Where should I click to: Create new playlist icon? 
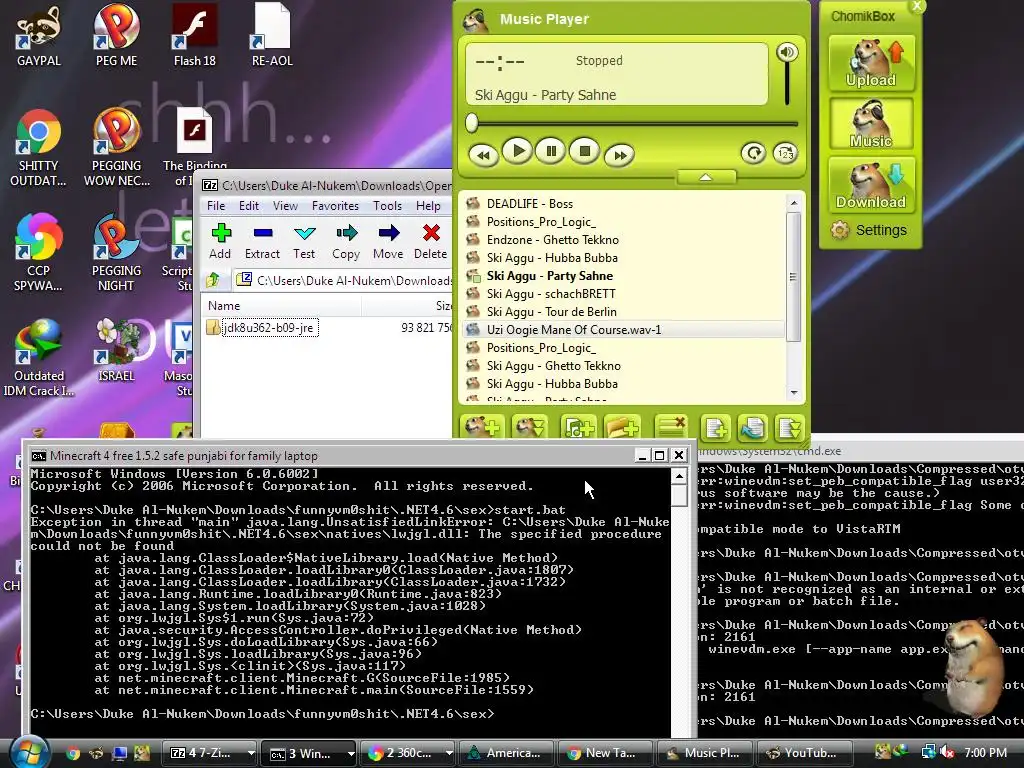coord(715,428)
